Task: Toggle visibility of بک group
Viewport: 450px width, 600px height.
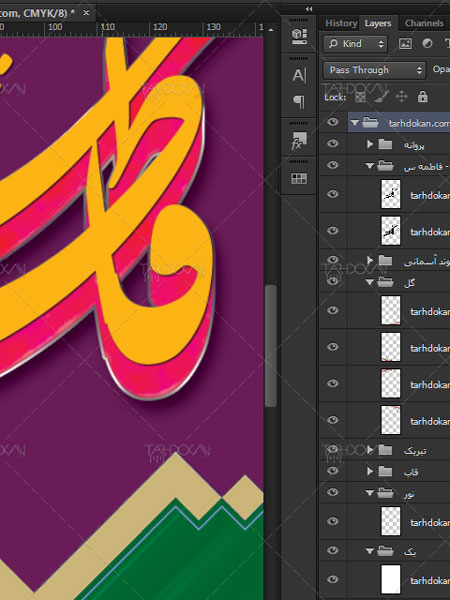Action: point(333,550)
